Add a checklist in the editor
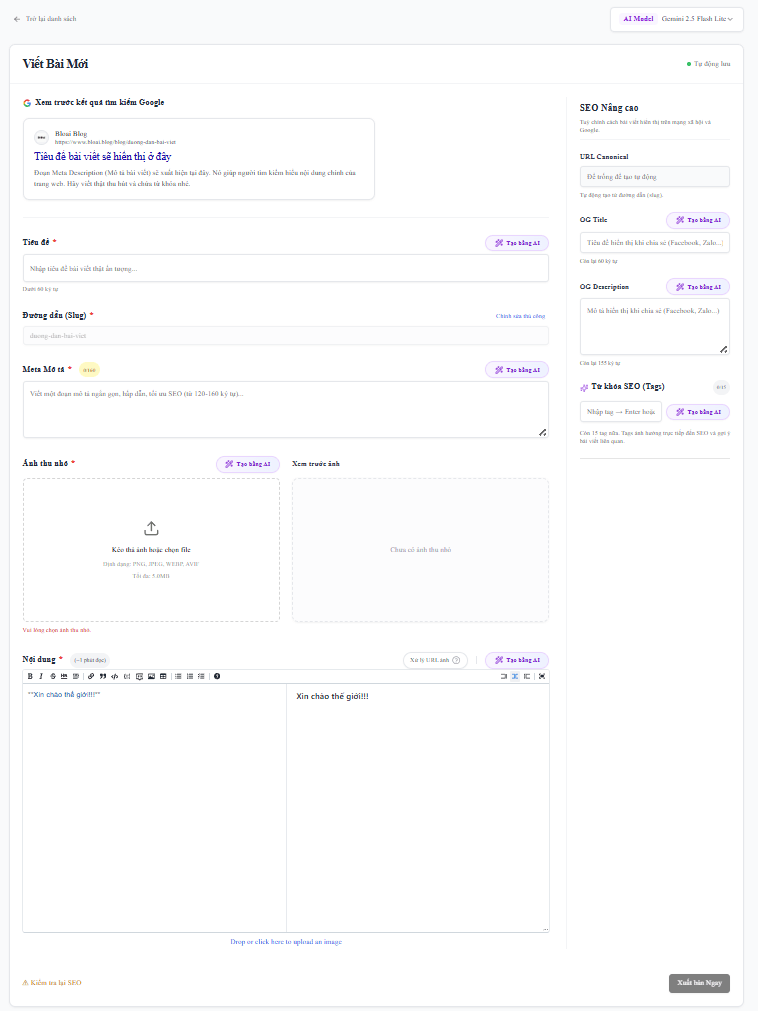 (x=201, y=676)
